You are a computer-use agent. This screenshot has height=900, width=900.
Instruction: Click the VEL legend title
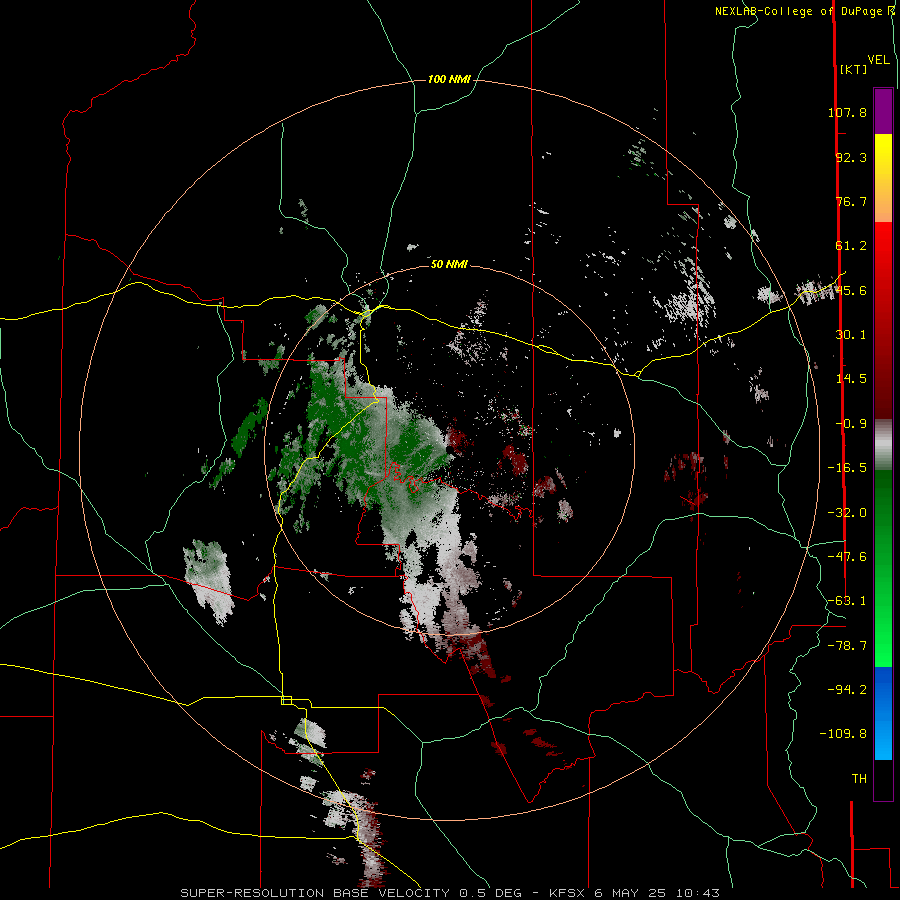point(879,60)
